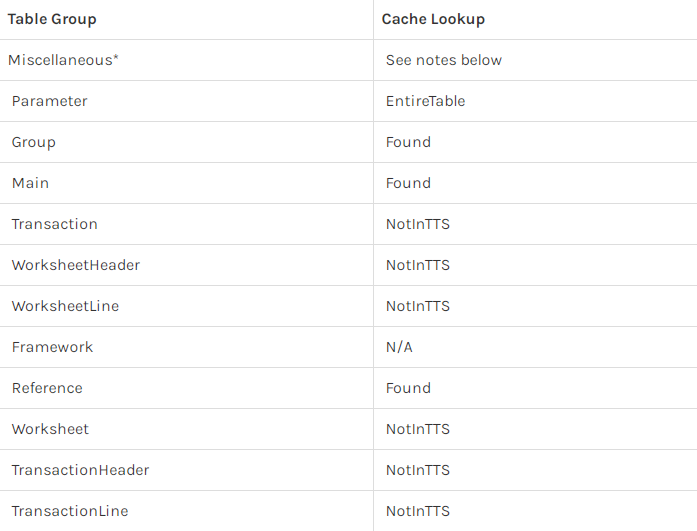The height and width of the screenshot is (531, 697).
Task: Click the 'See notes below' cell
Action: (x=444, y=60)
